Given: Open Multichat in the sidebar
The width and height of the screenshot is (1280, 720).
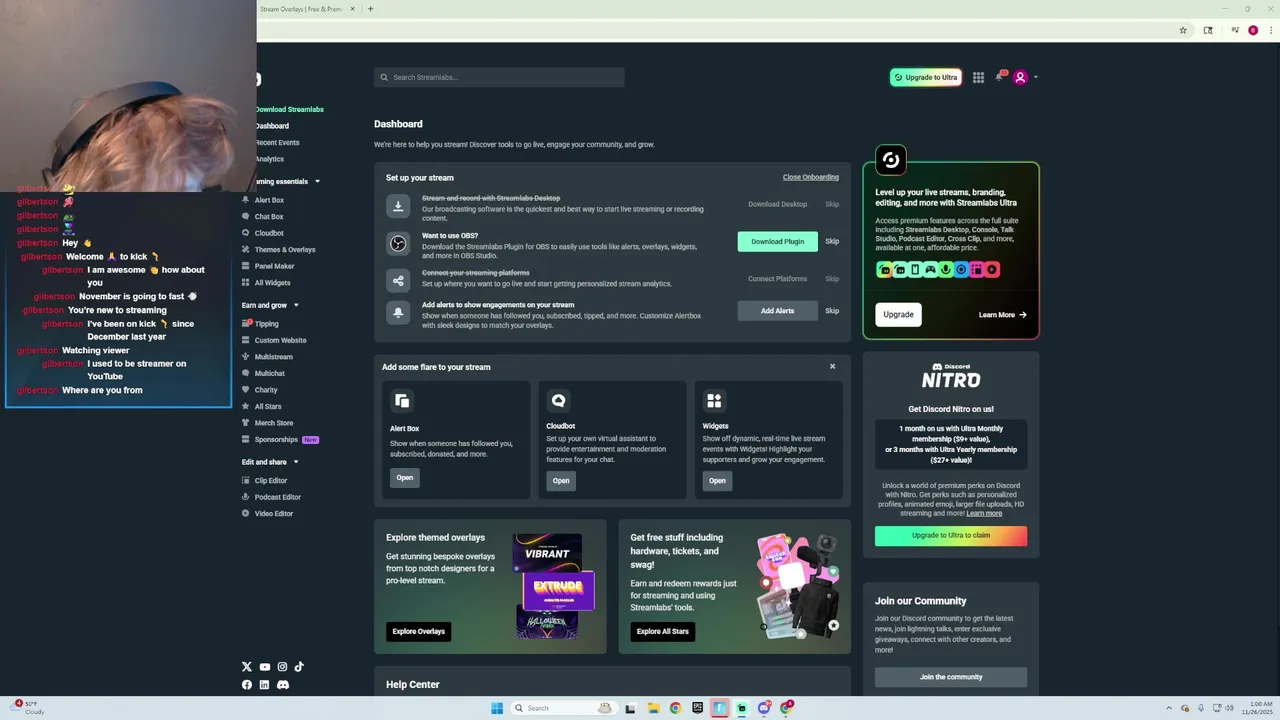Looking at the screenshot, I should coord(269,373).
